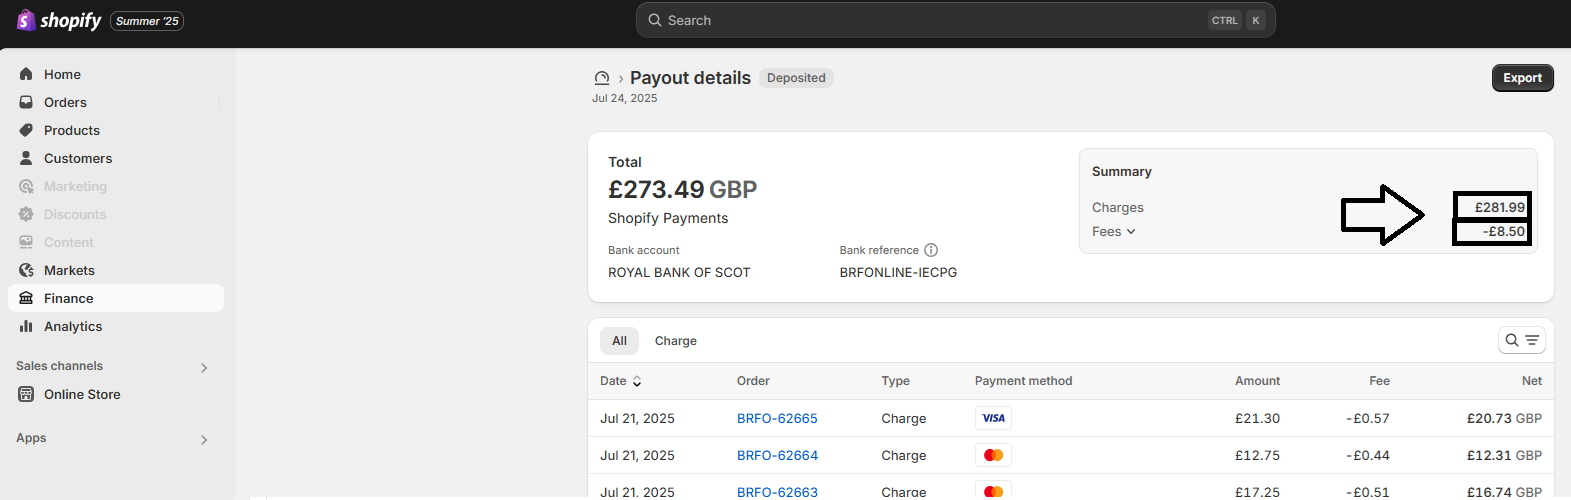
Task: Open the Online Store channel icon
Action: click(x=26, y=394)
